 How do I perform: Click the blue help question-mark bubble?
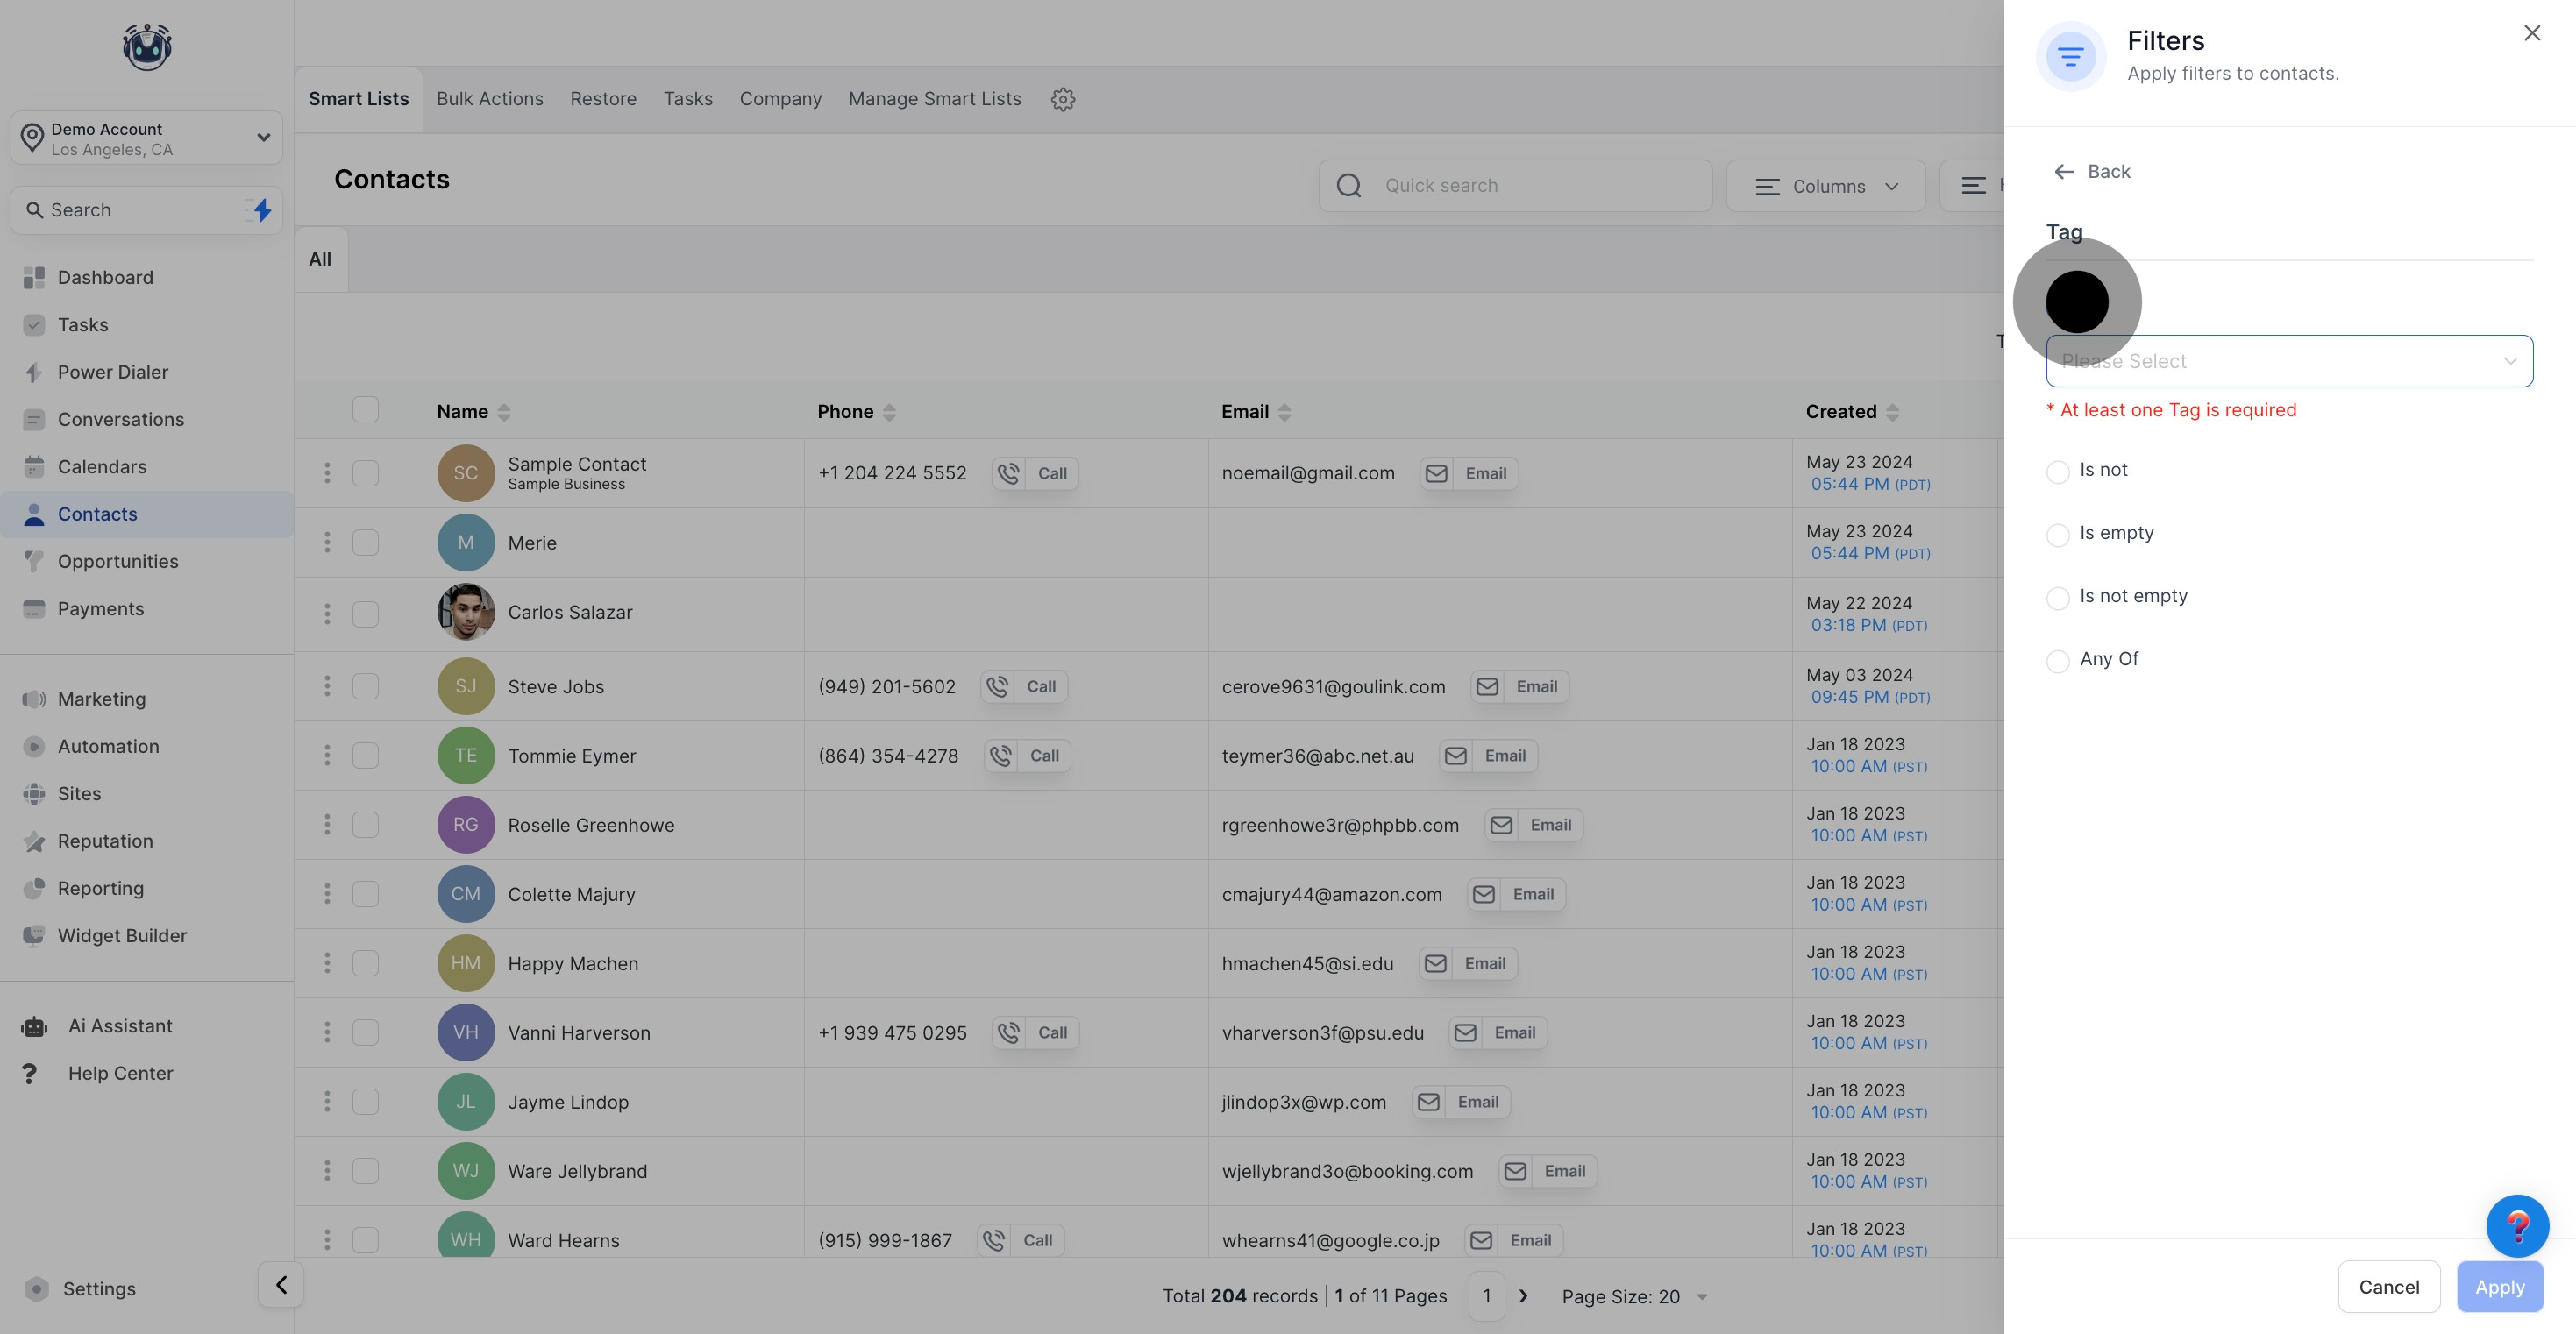tap(2516, 1225)
